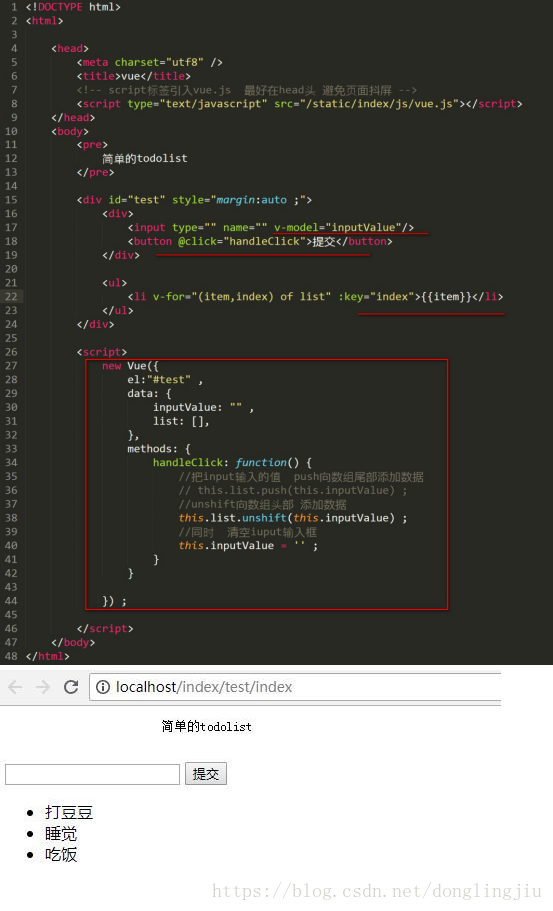
Task: Click the handleClick: function() line
Action: pyautogui.click(x=232, y=462)
